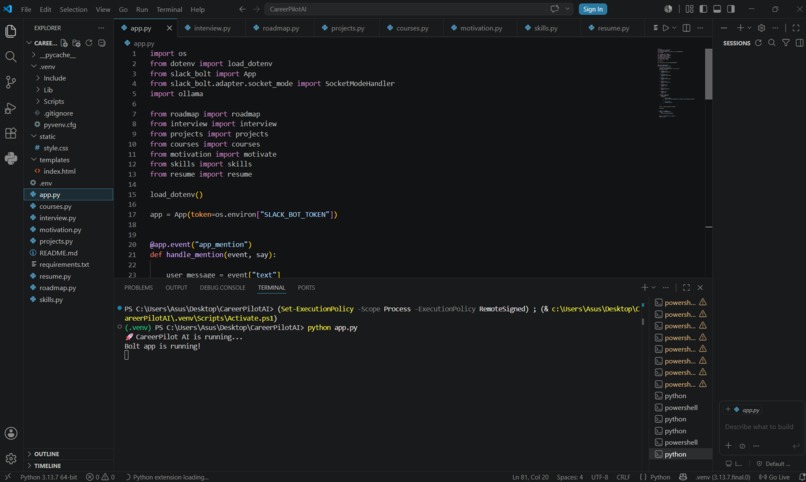This screenshot has width=806, height=482.
Task: Run the Python file with play button
Action: [x=666, y=28]
